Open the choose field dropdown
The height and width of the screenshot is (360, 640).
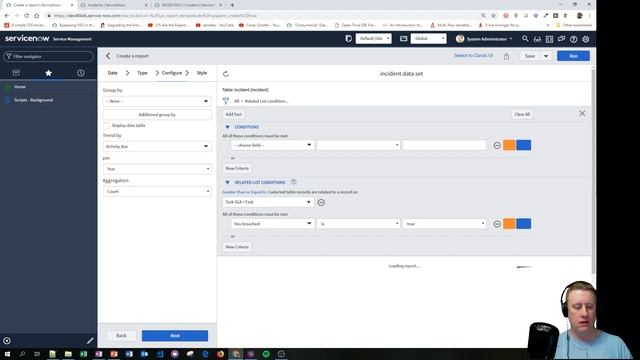click(272, 145)
